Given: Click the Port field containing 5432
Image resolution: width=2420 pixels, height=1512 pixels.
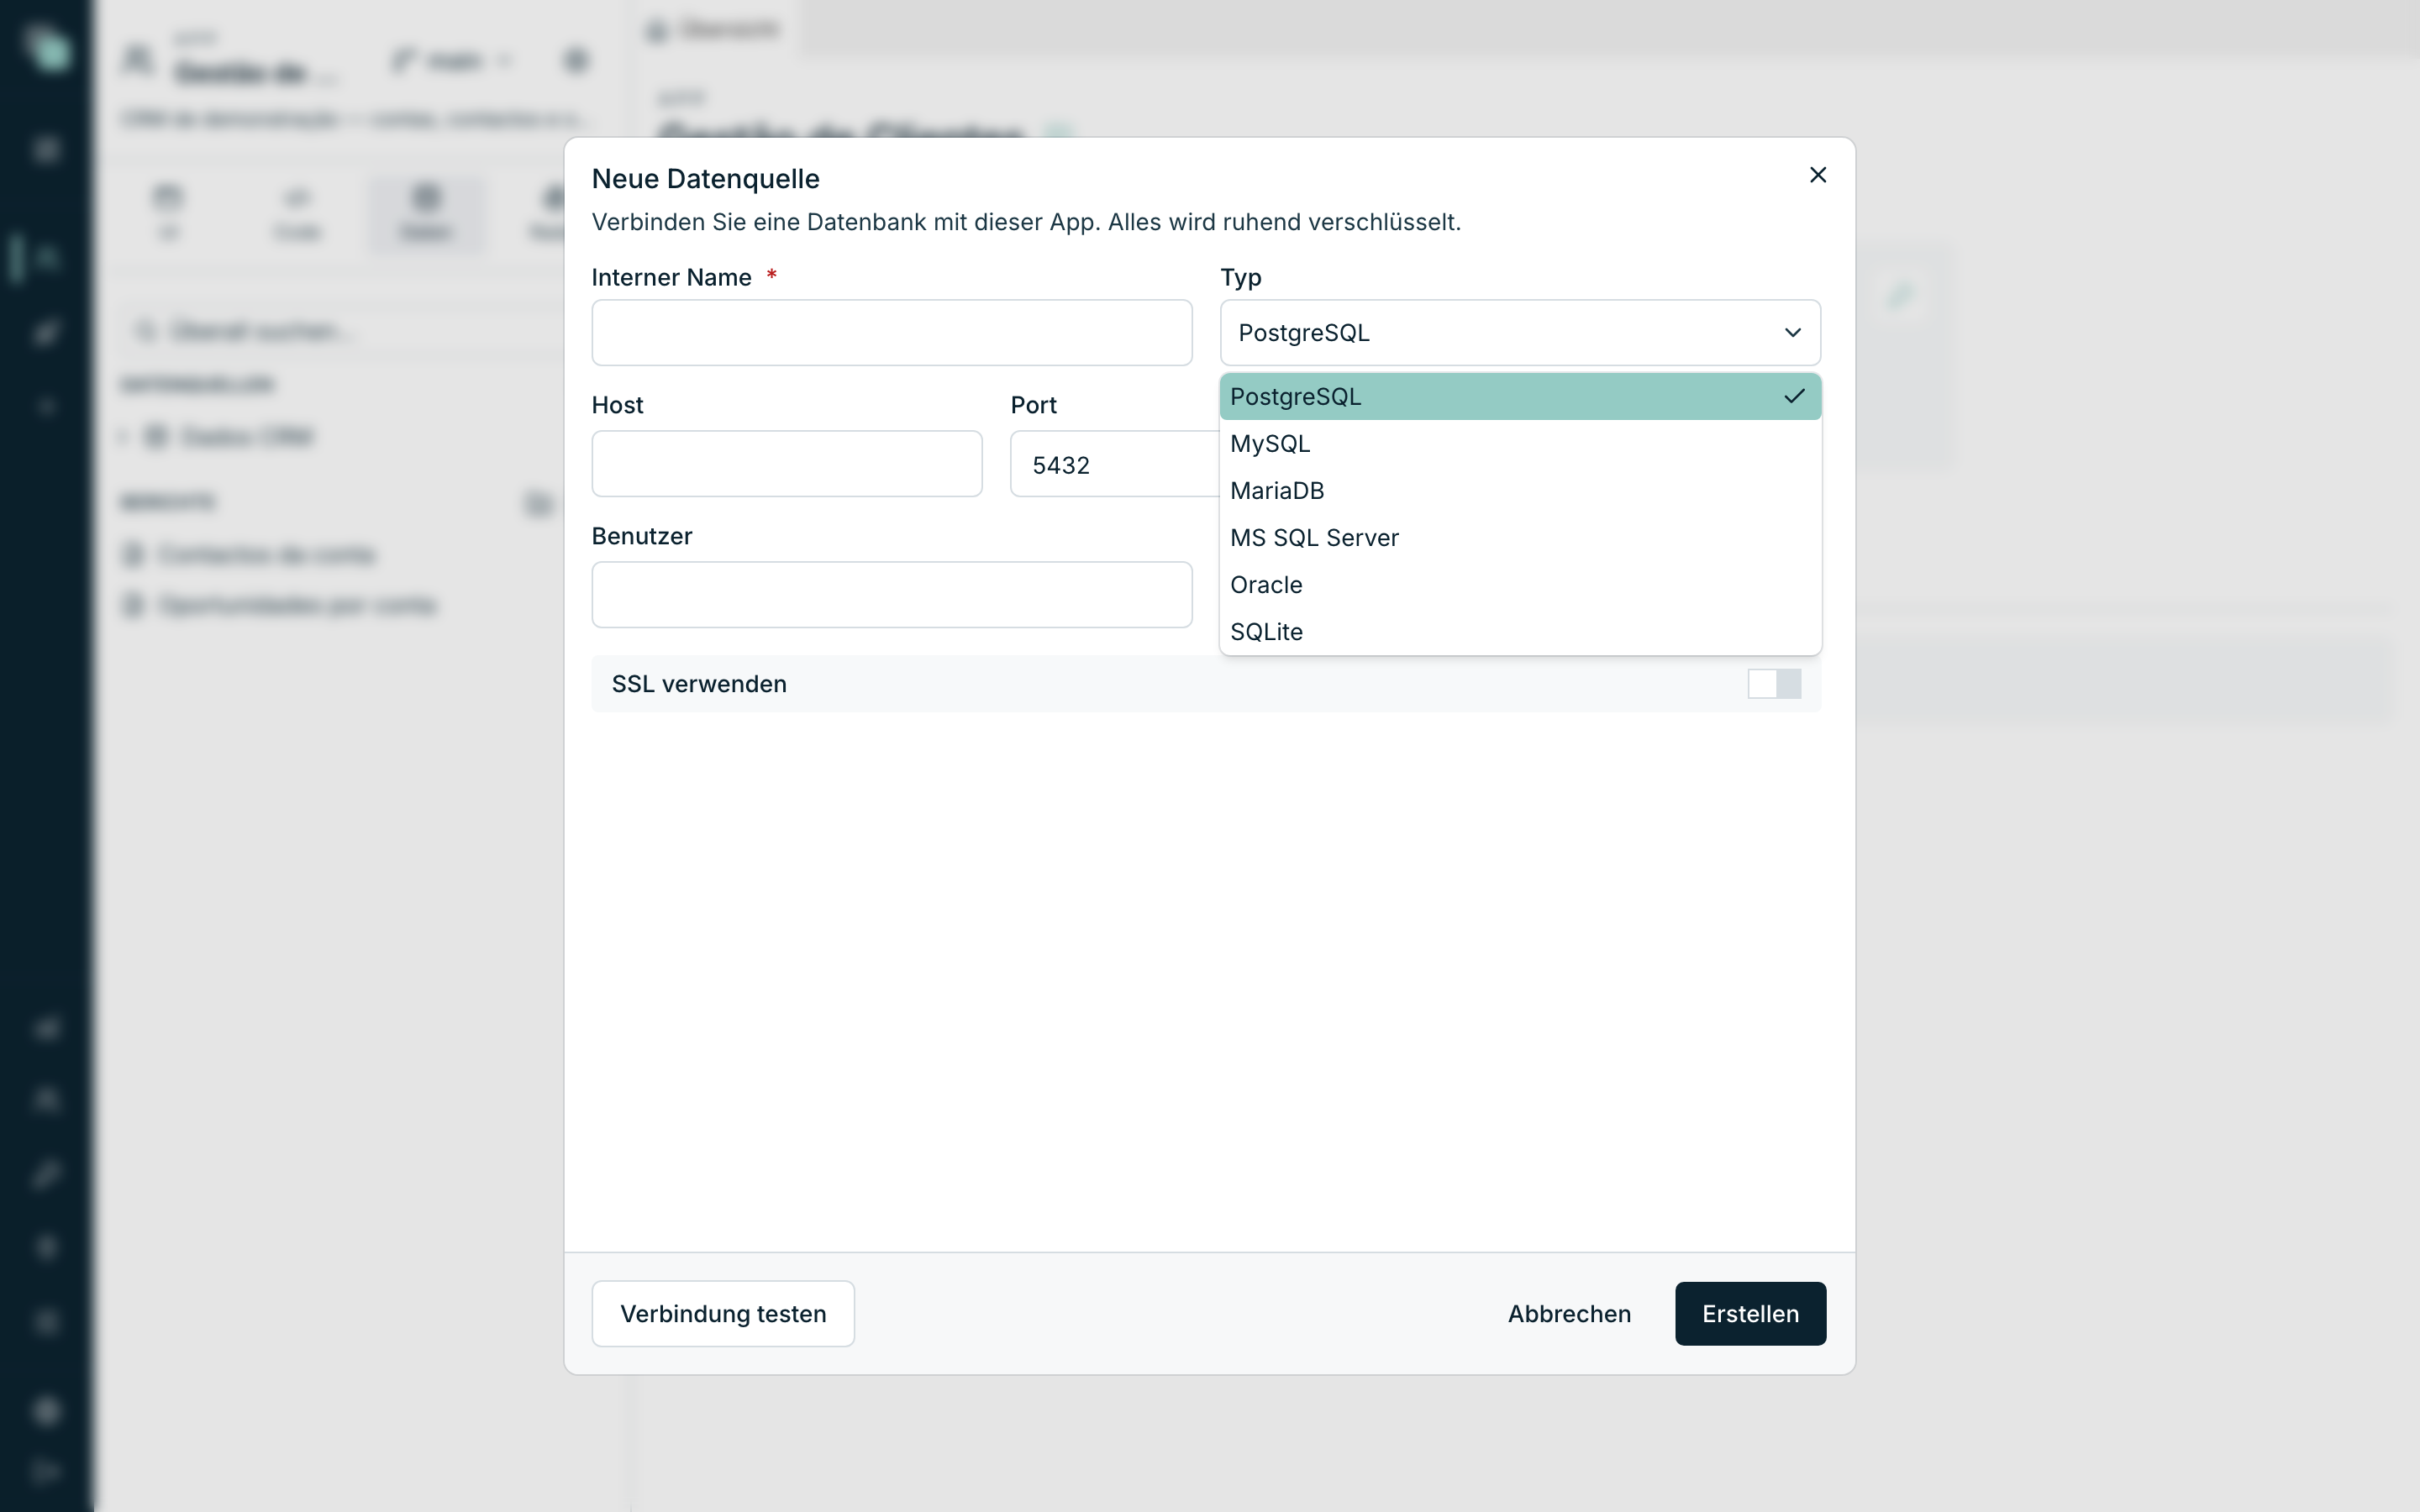Looking at the screenshot, I should click(x=1114, y=464).
